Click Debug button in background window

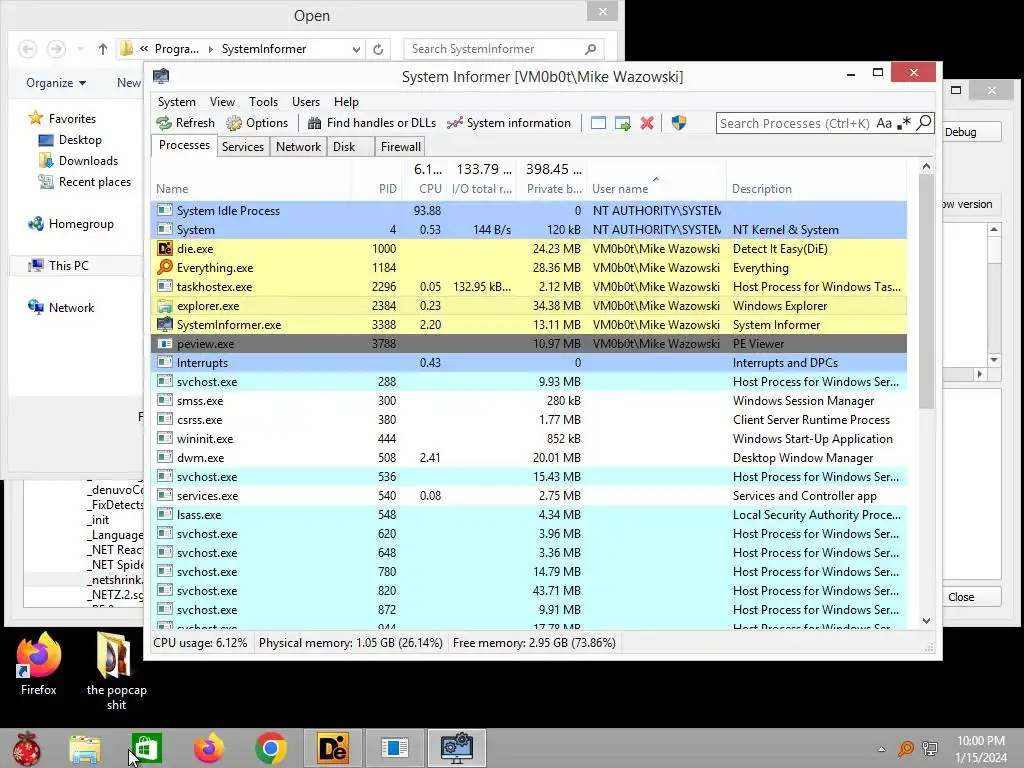970,132
